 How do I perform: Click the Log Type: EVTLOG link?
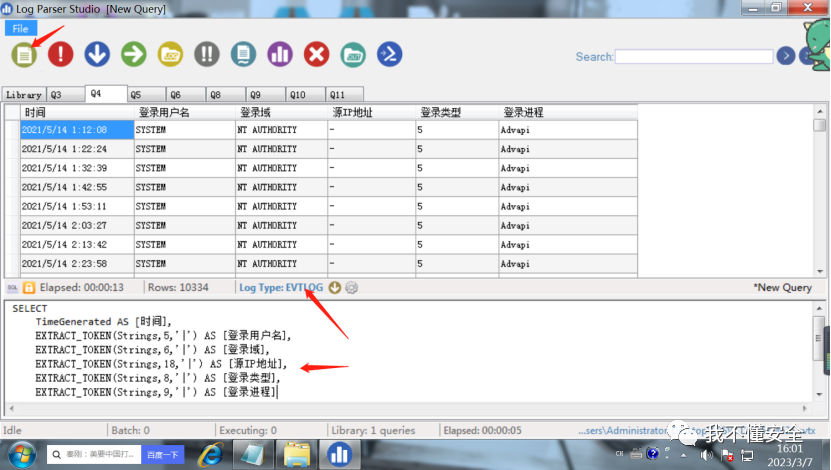pyautogui.click(x=281, y=287)
